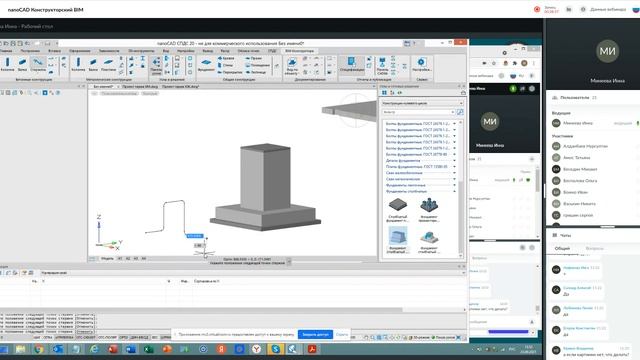Viewport: 640px width, 360px height.
Task: Toggle ОРТО mode in status bar
Action: click(x=124, y=338)
